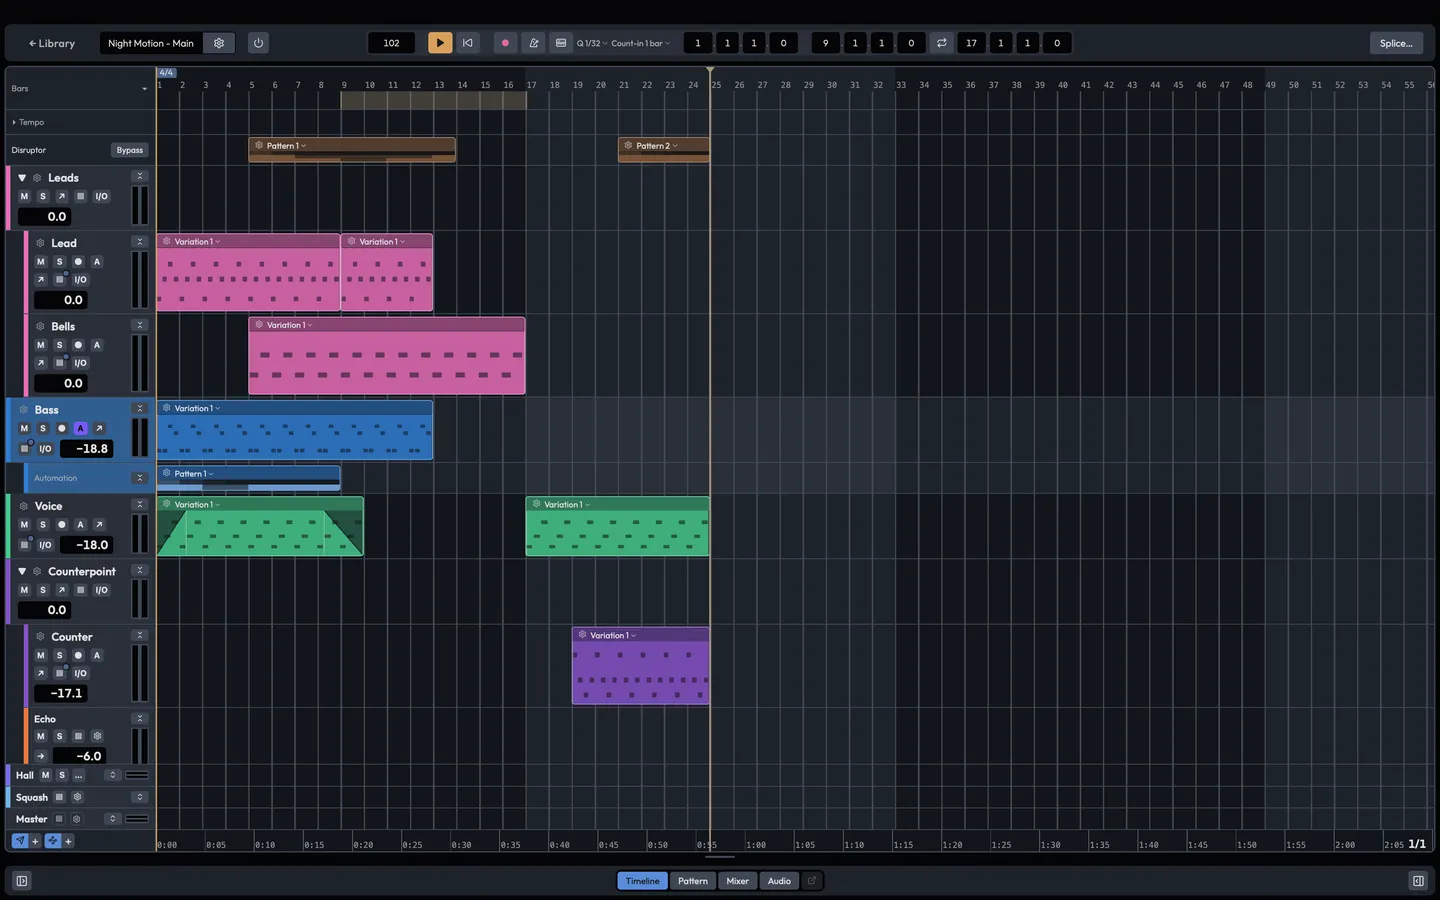The image size is (1440, 900).
Task: Switch to the Pattern tab
Action: 692,881
